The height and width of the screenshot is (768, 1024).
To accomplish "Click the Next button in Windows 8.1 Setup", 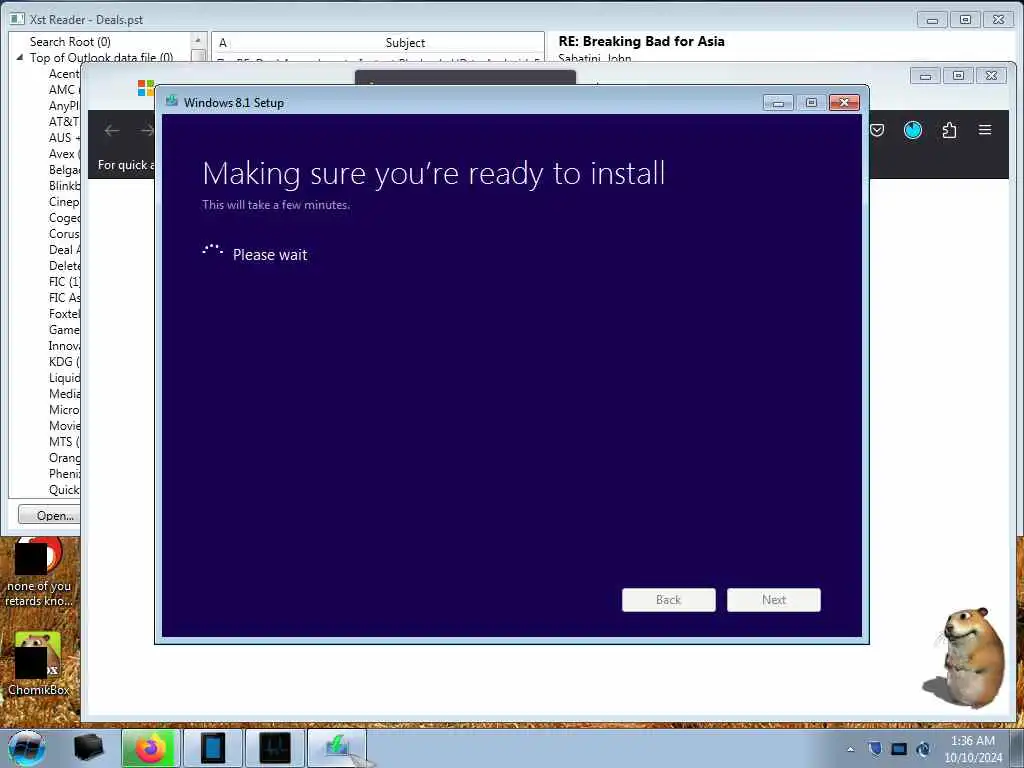I will click(x=773, y=600).
